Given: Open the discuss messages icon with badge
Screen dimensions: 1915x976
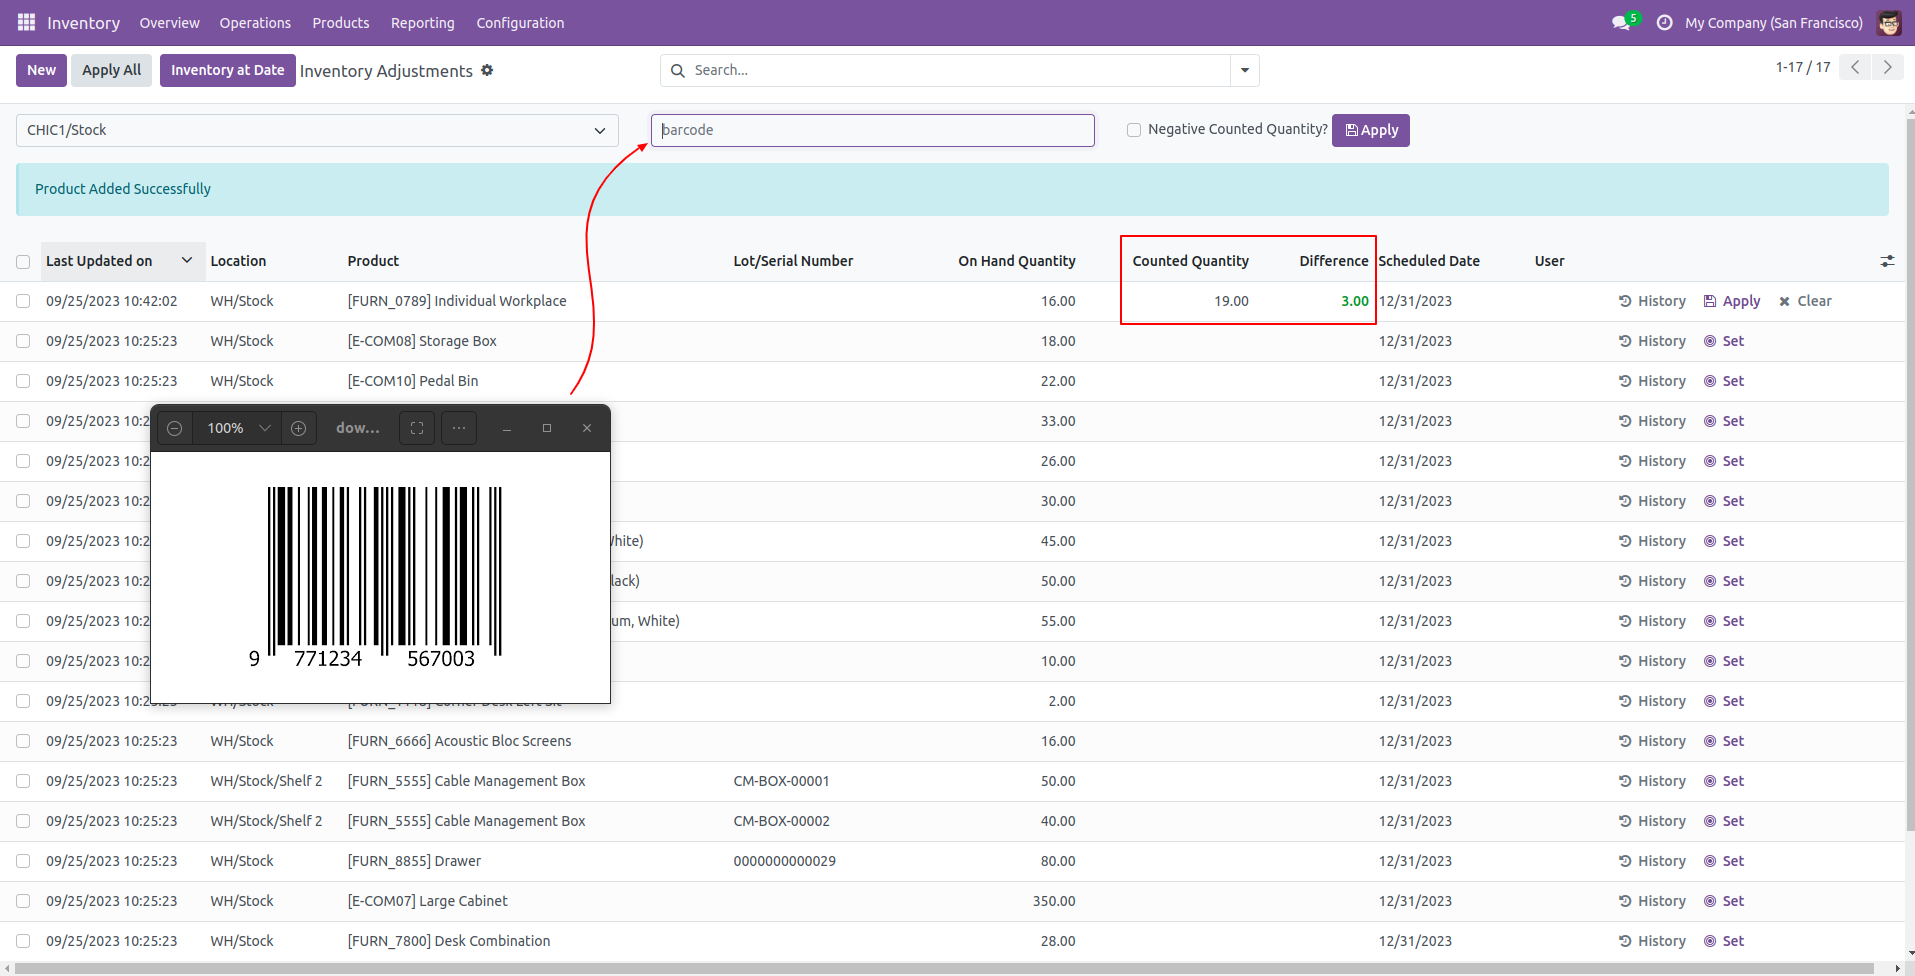Looking at the screenshot, I should (x=1622, y=22).
